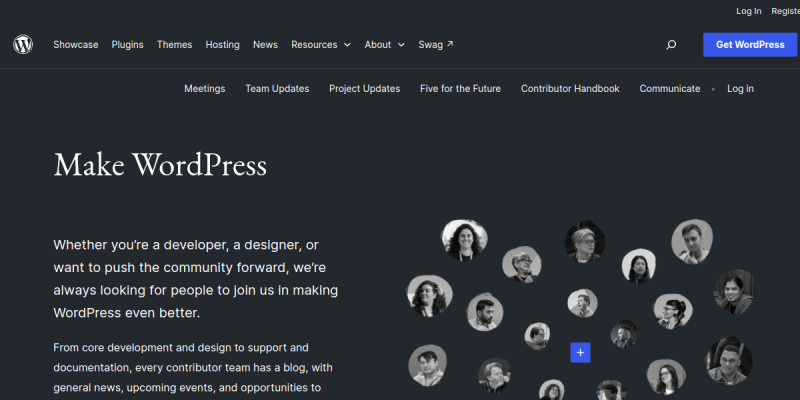The height and width of the screenshot is (400, 800).
Task: Go to Plugins in top navigation
Action: click(128, 44)
